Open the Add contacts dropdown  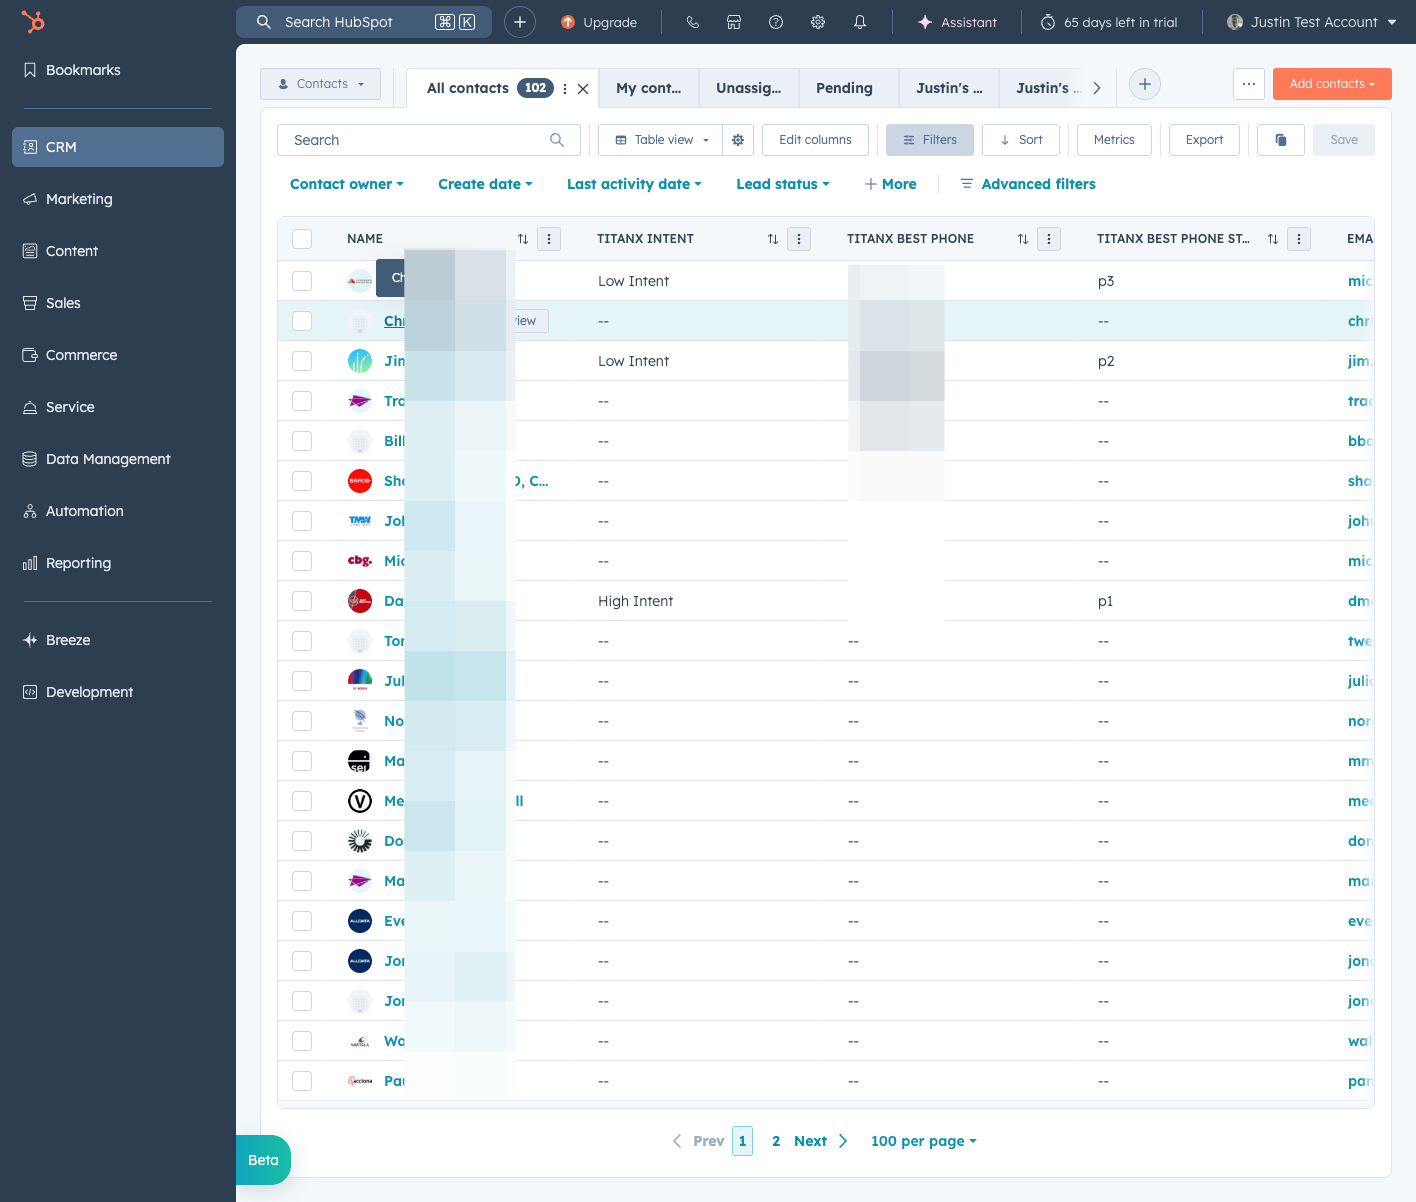tap(1332, 84)
